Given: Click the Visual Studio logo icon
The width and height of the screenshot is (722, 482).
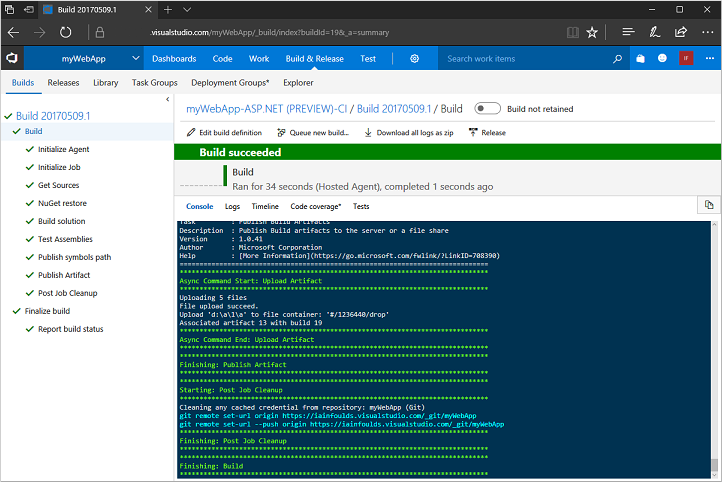Looking at the screenshot, I should [12, 58].
